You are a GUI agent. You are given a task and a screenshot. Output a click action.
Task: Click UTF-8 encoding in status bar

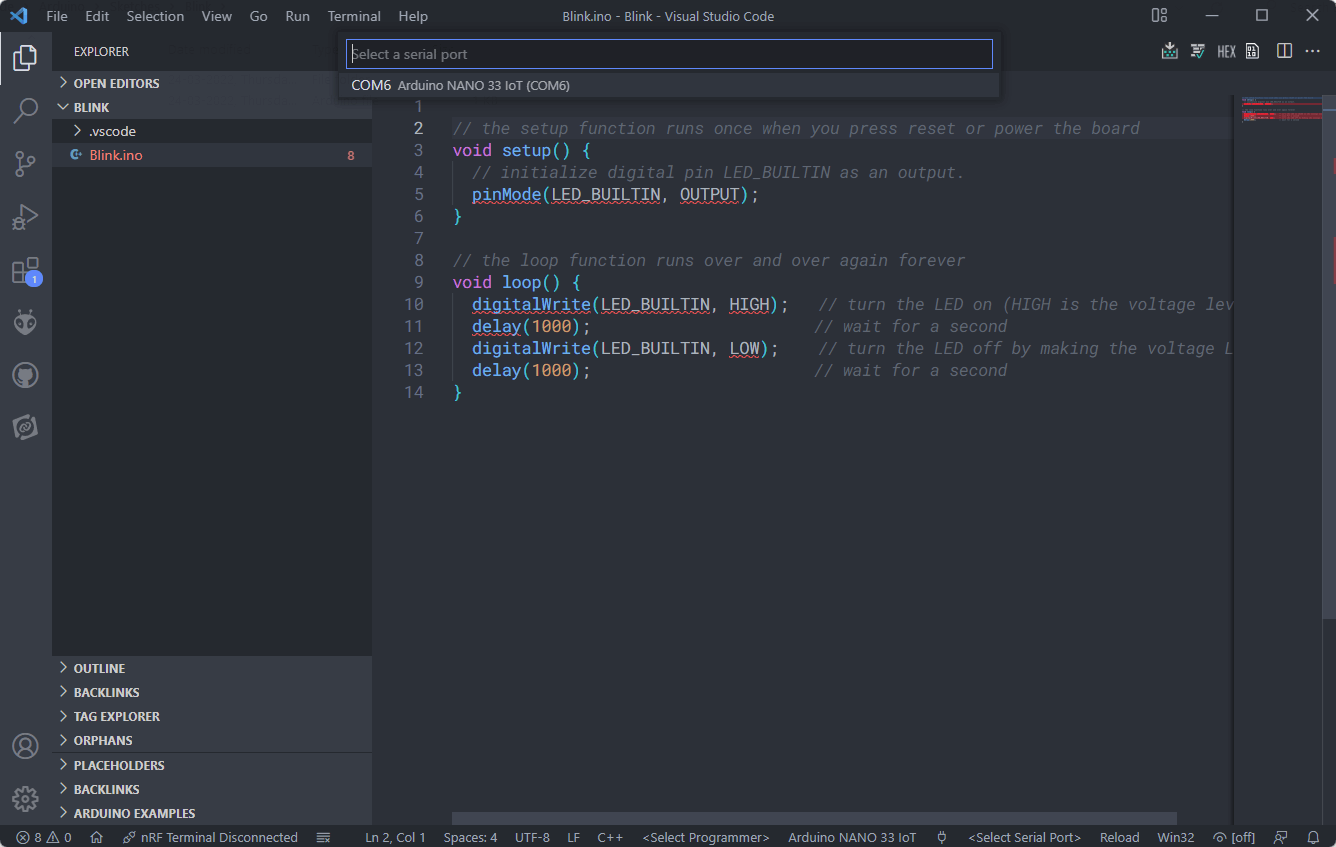click(532, 837)
